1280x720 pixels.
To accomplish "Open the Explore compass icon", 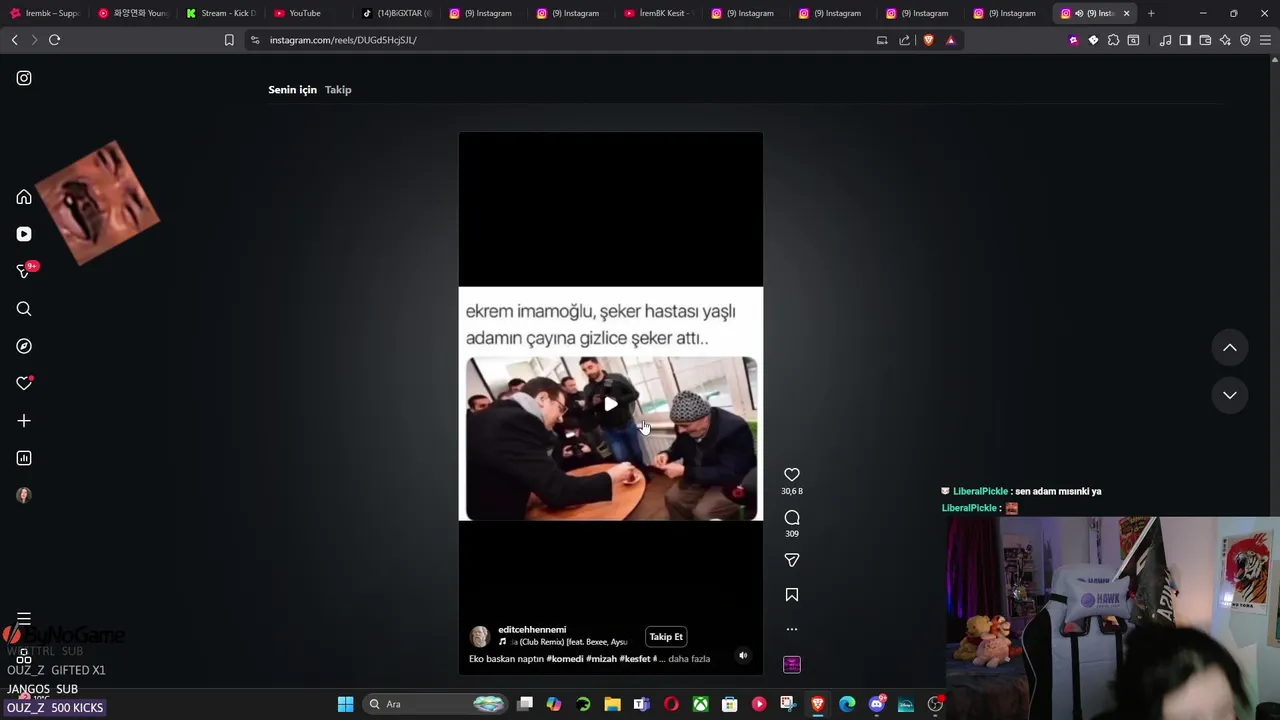I will click(24, 346).
